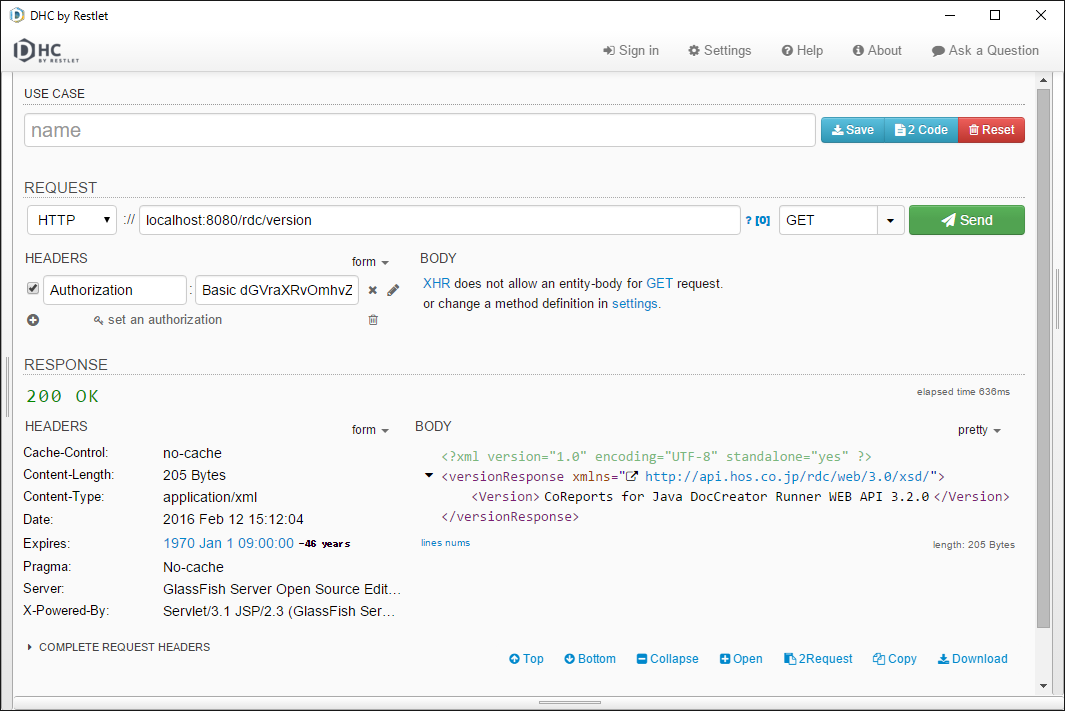This screenshot has height=711, width=1065.
Task: Uncheck the Authorization header checkbox
Action: tap(33, 289)
